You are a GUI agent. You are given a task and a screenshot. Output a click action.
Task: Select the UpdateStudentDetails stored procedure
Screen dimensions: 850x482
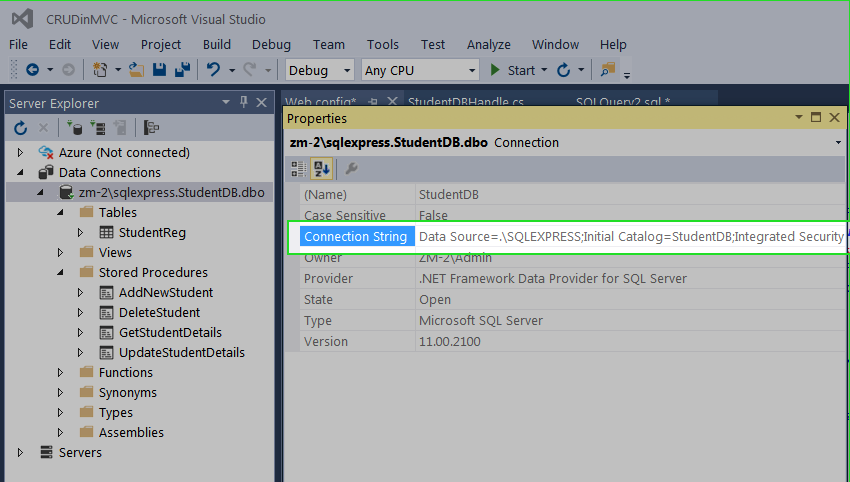coord(182,352)
